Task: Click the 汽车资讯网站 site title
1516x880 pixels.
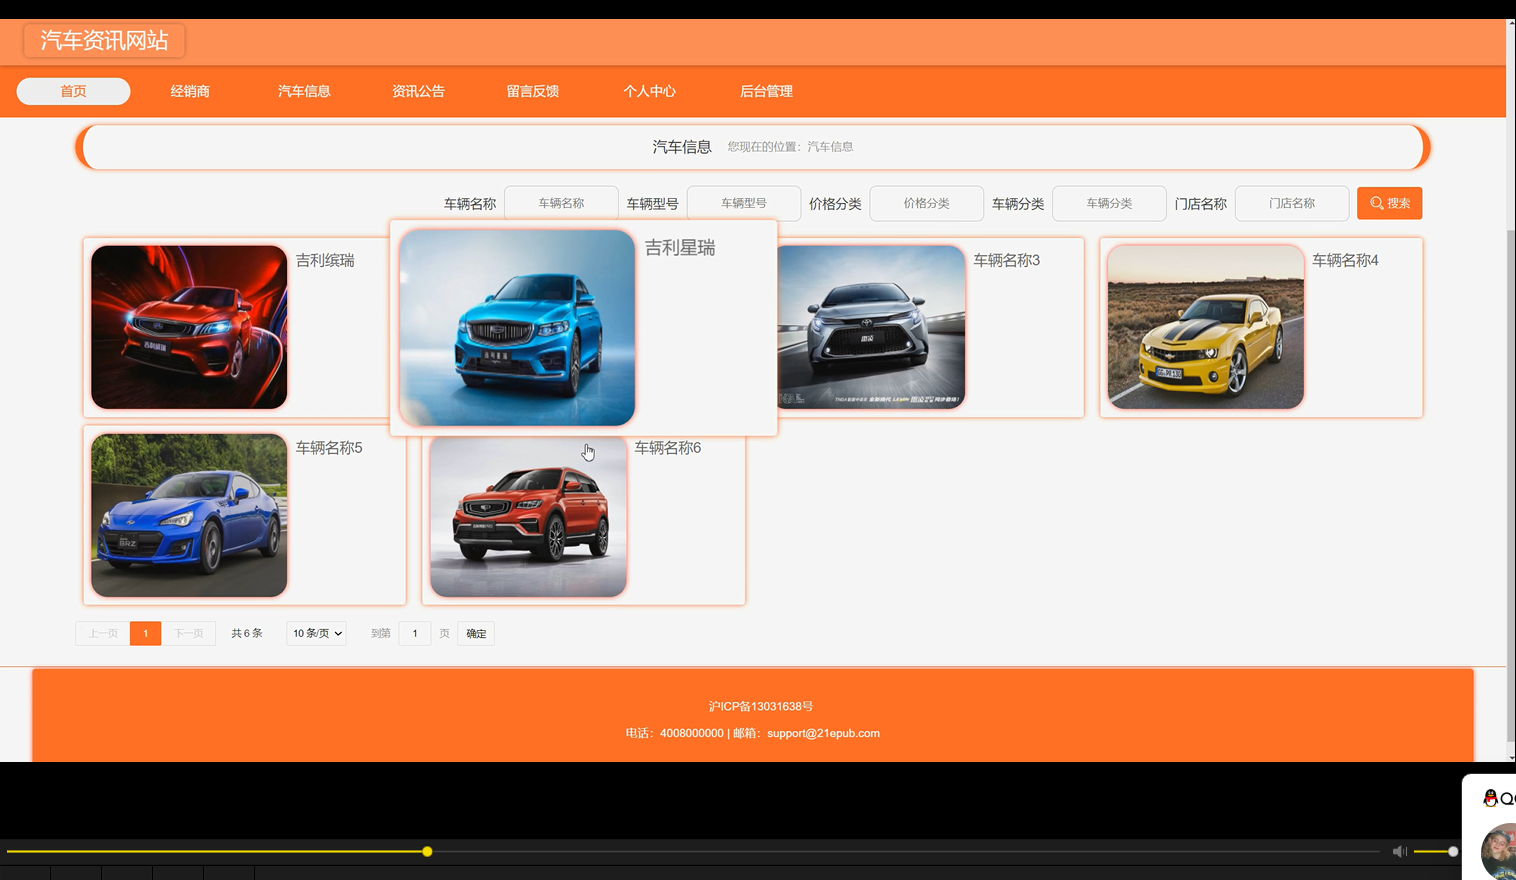Action: [x=104, y=40]
